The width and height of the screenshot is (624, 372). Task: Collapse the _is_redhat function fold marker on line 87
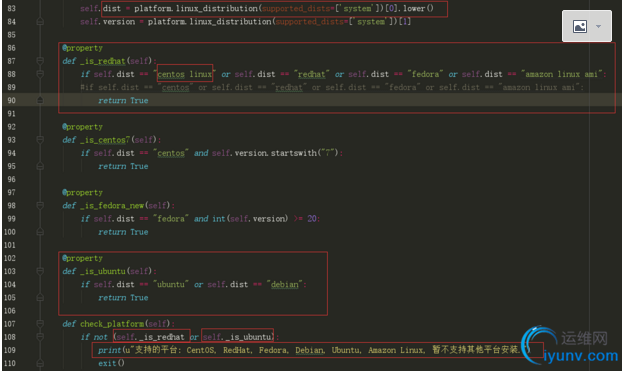point(40,61)
